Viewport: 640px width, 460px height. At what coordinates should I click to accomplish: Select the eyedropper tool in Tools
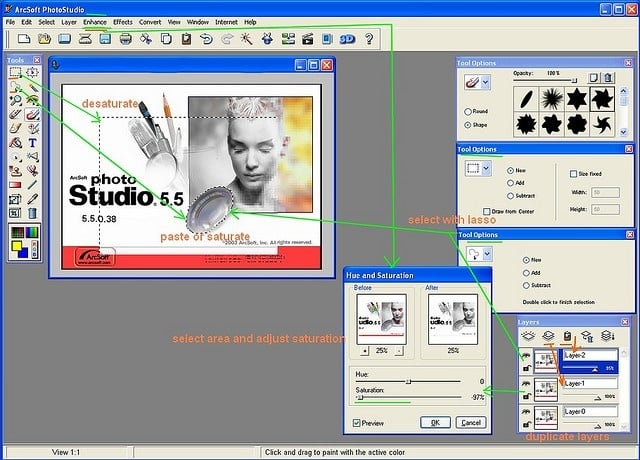pos(33,199)
